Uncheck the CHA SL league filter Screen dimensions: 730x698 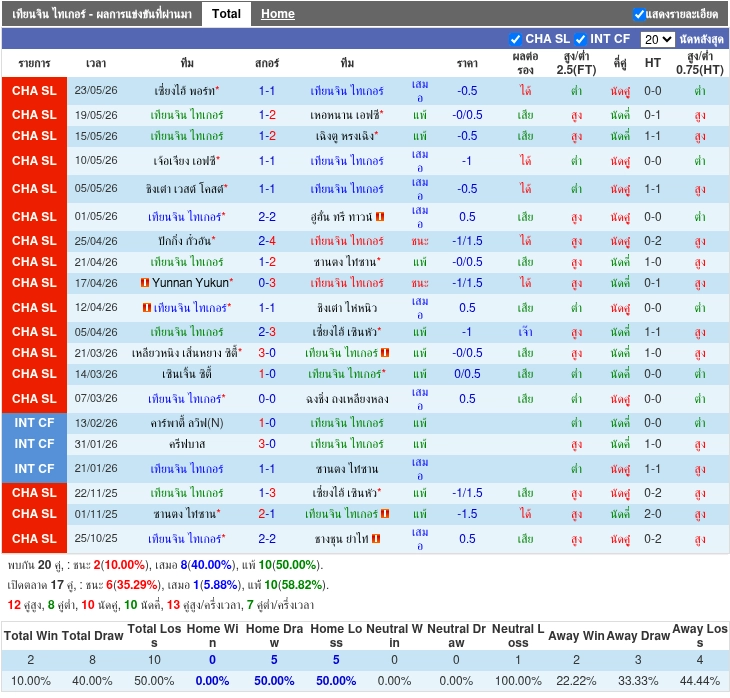(515, 39)
